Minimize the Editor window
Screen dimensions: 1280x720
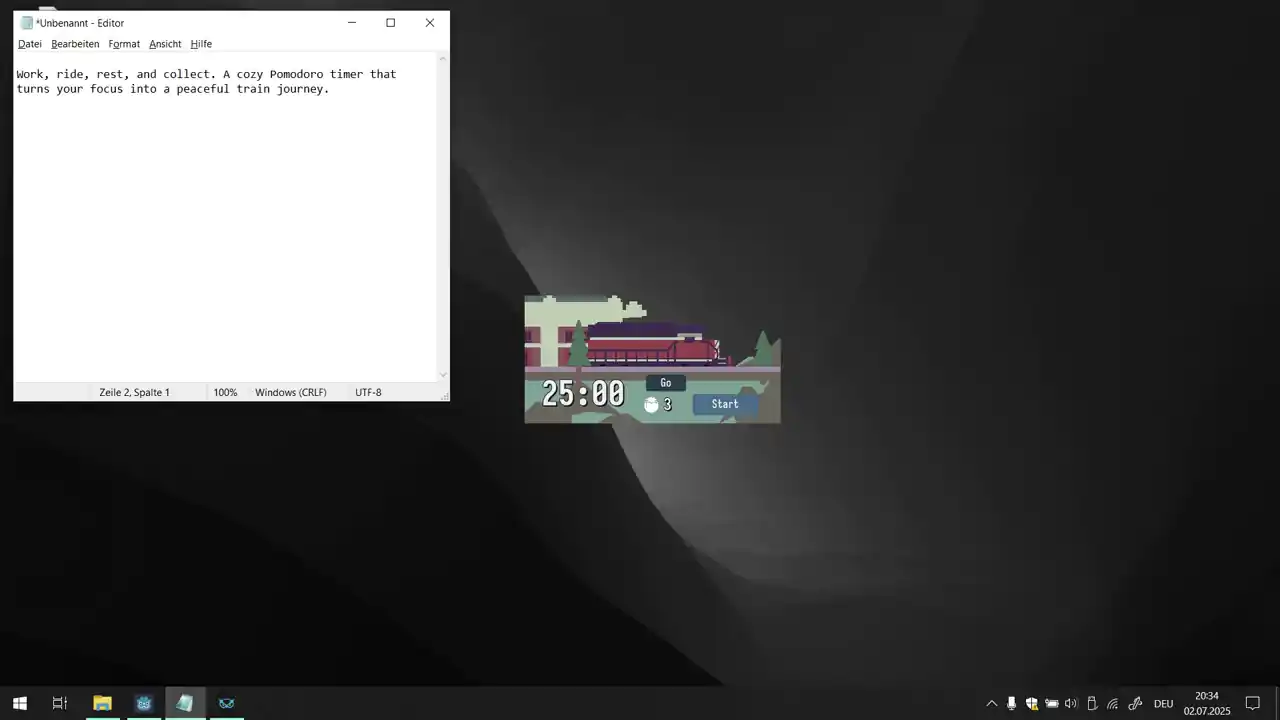pyautogui.click(x=352, y=23)
